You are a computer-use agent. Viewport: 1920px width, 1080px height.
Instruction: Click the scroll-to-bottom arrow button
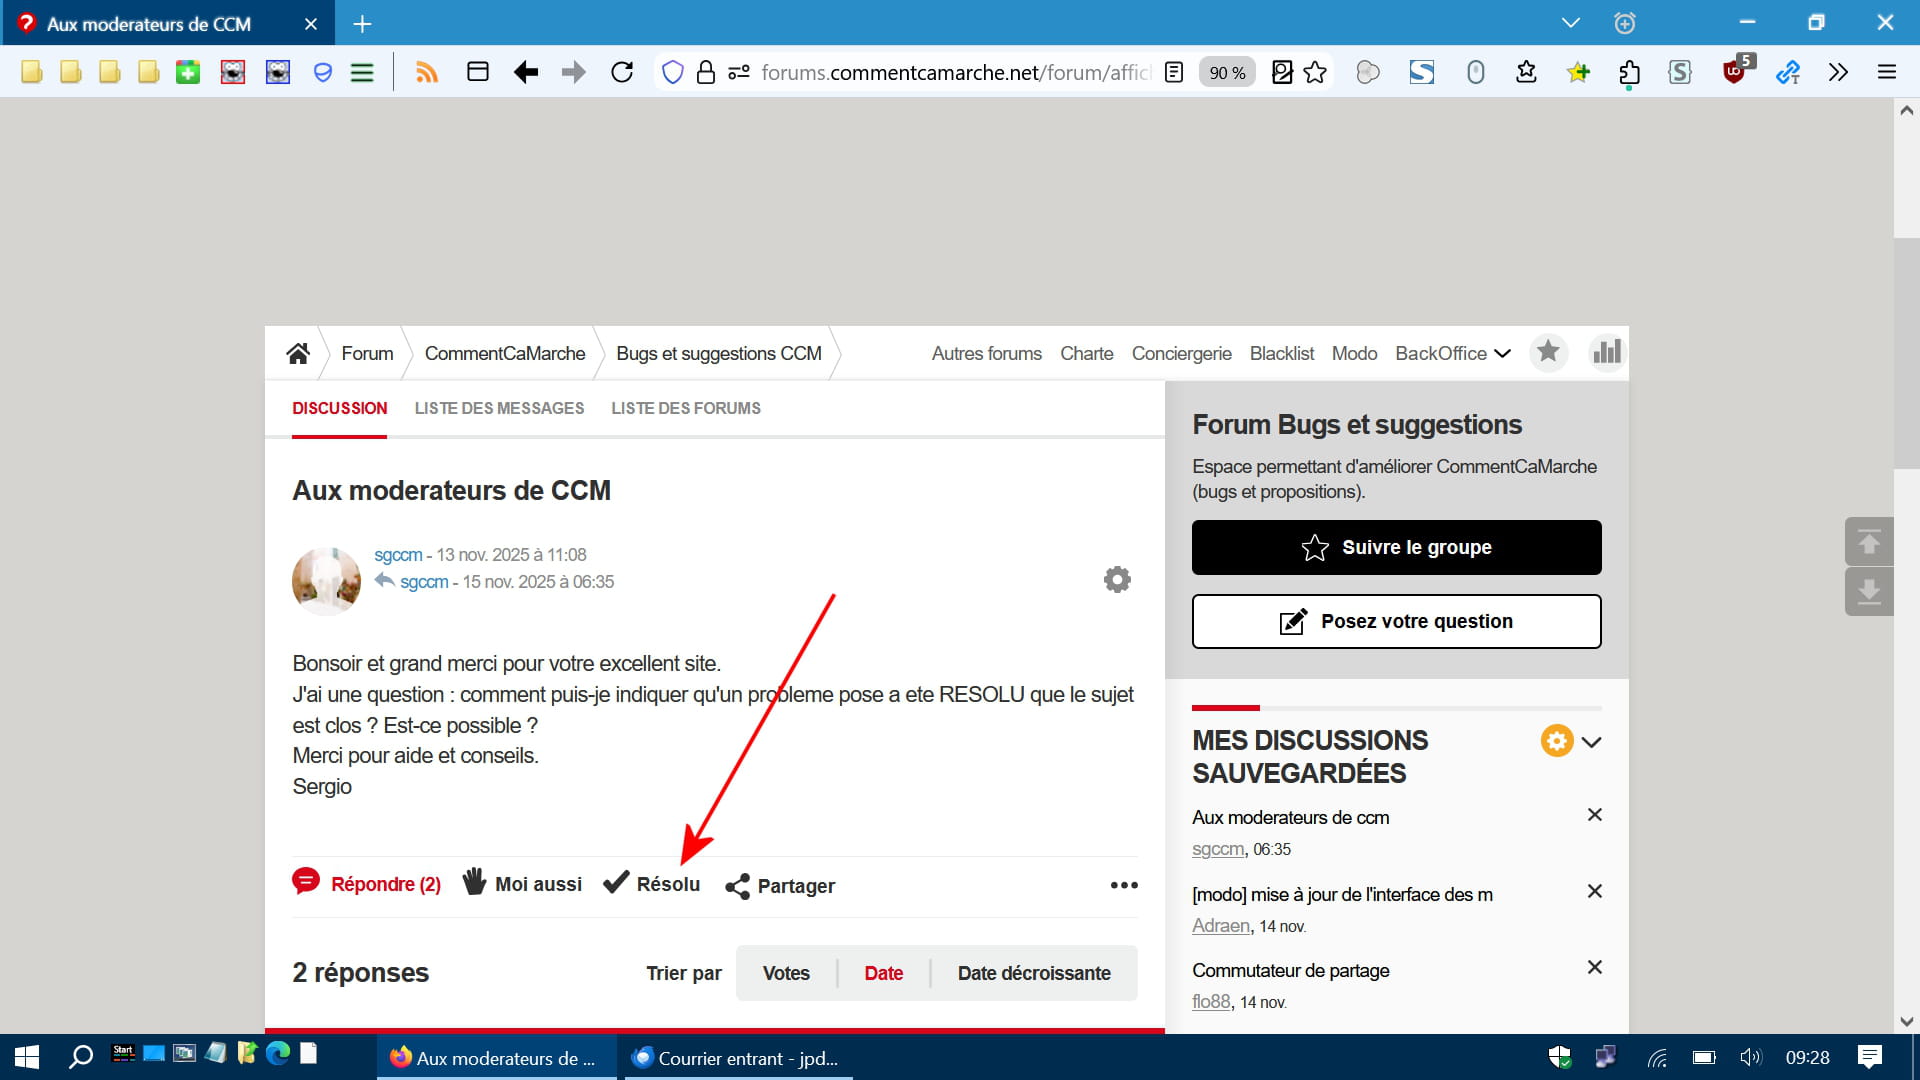[1868, 592]
